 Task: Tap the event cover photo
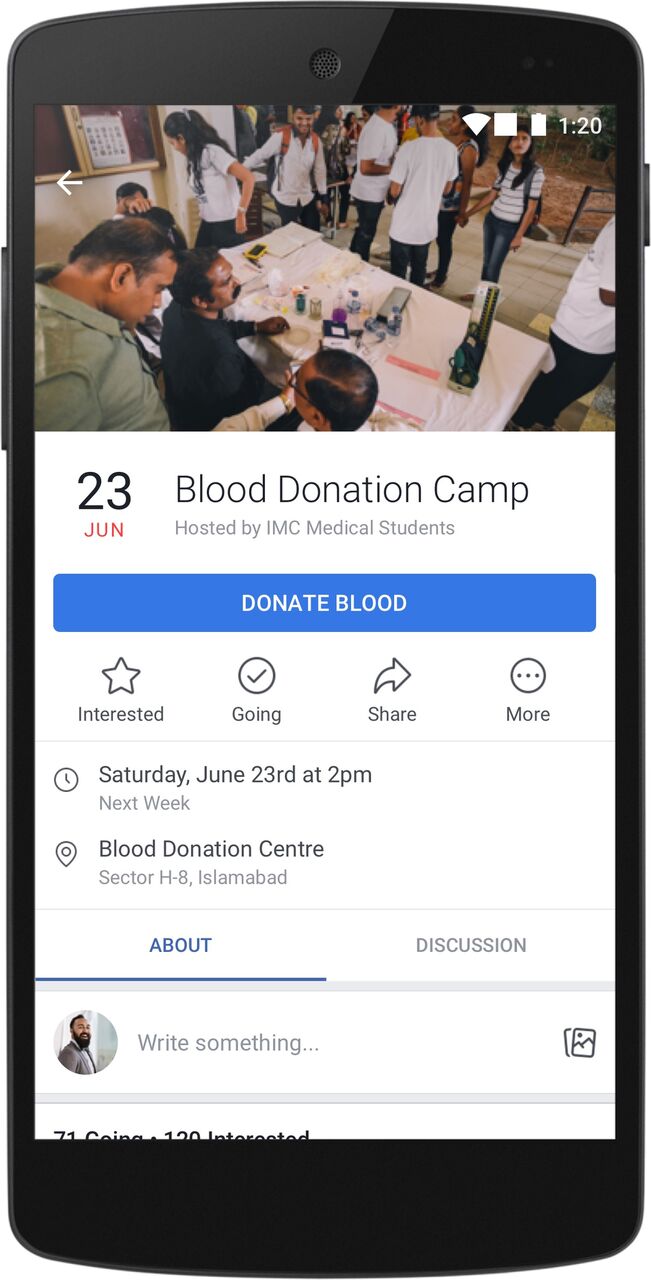pos(325,268)
